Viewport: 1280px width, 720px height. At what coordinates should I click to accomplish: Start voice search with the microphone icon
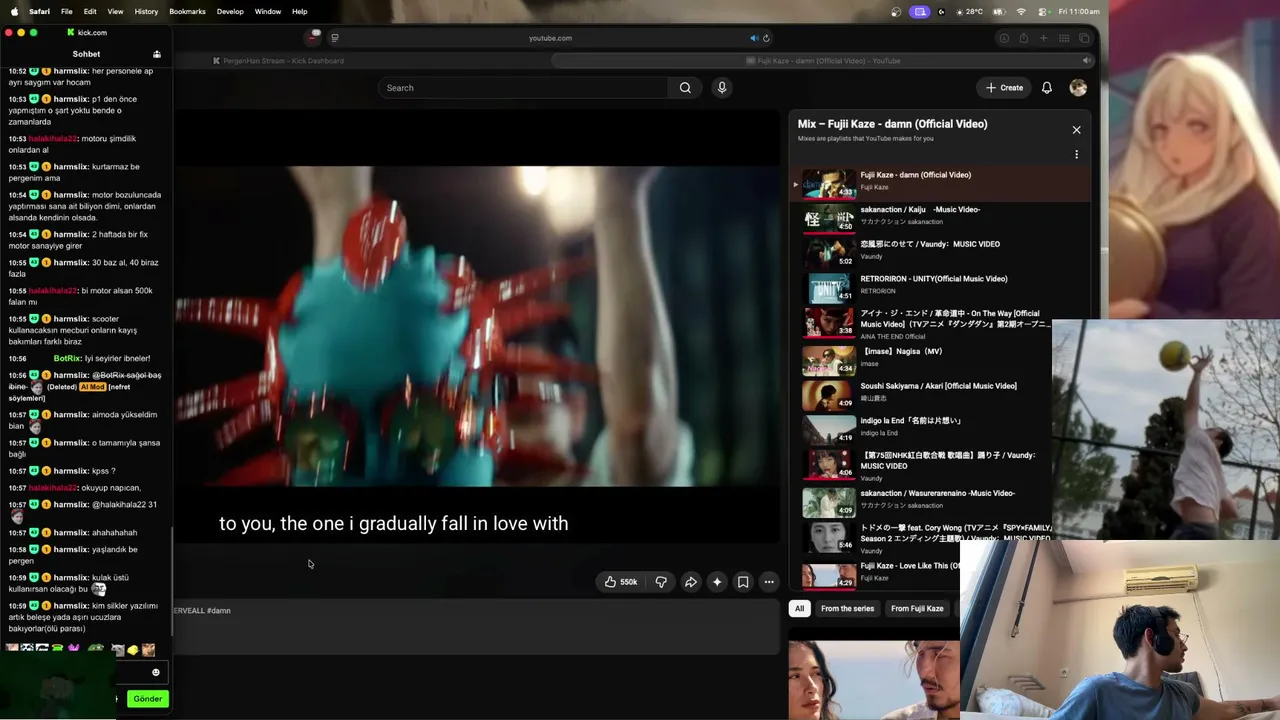(x=721, y=88)
